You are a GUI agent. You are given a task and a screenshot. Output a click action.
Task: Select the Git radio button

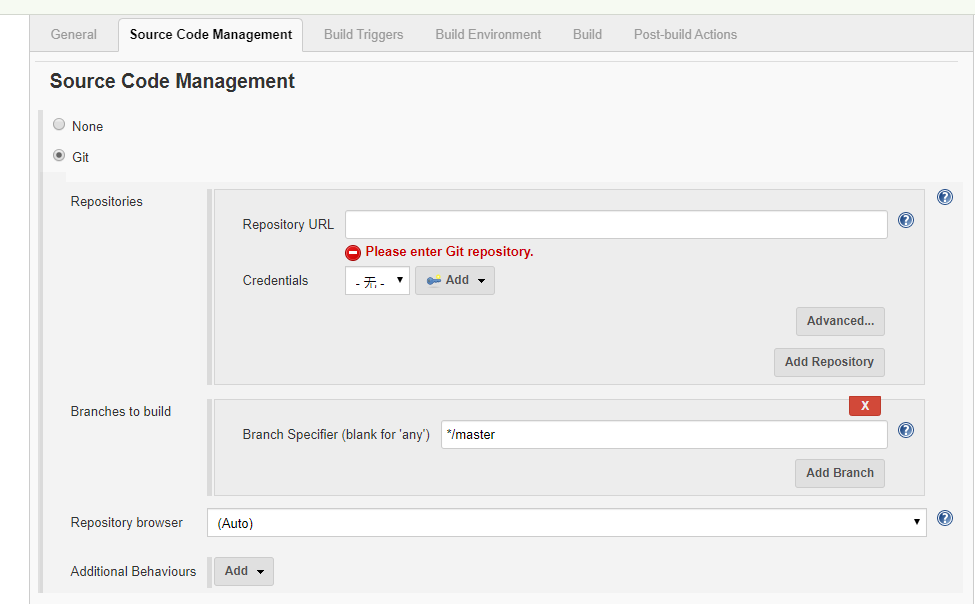(59, 156)
